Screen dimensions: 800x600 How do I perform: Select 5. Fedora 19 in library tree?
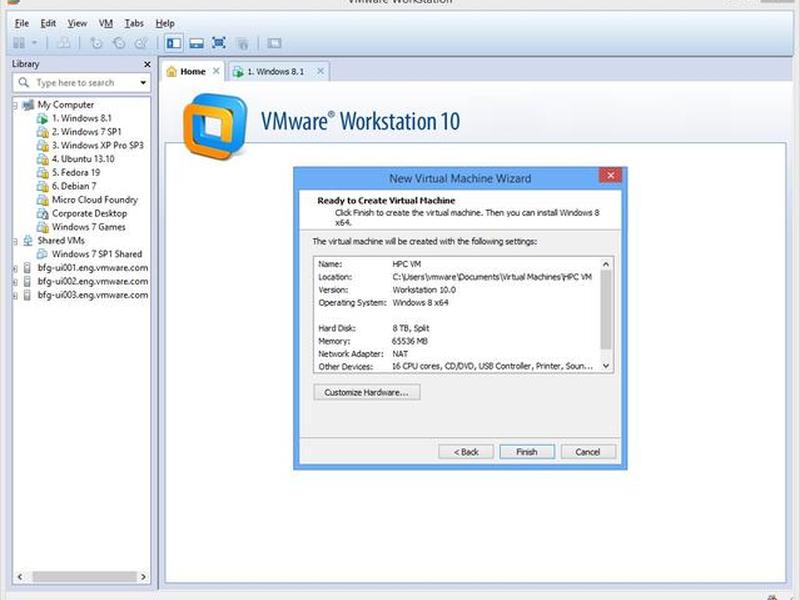click(x=76, y=172)
